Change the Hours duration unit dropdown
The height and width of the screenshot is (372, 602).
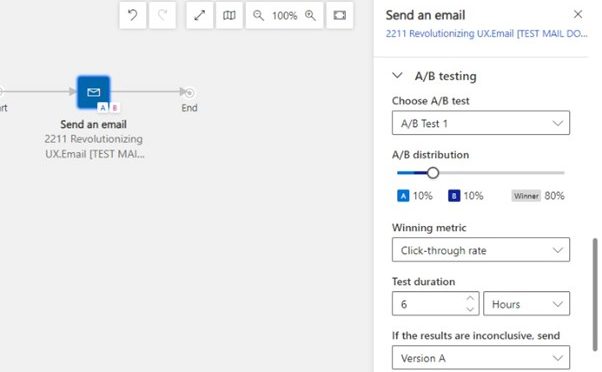click(x=526, y=304)
